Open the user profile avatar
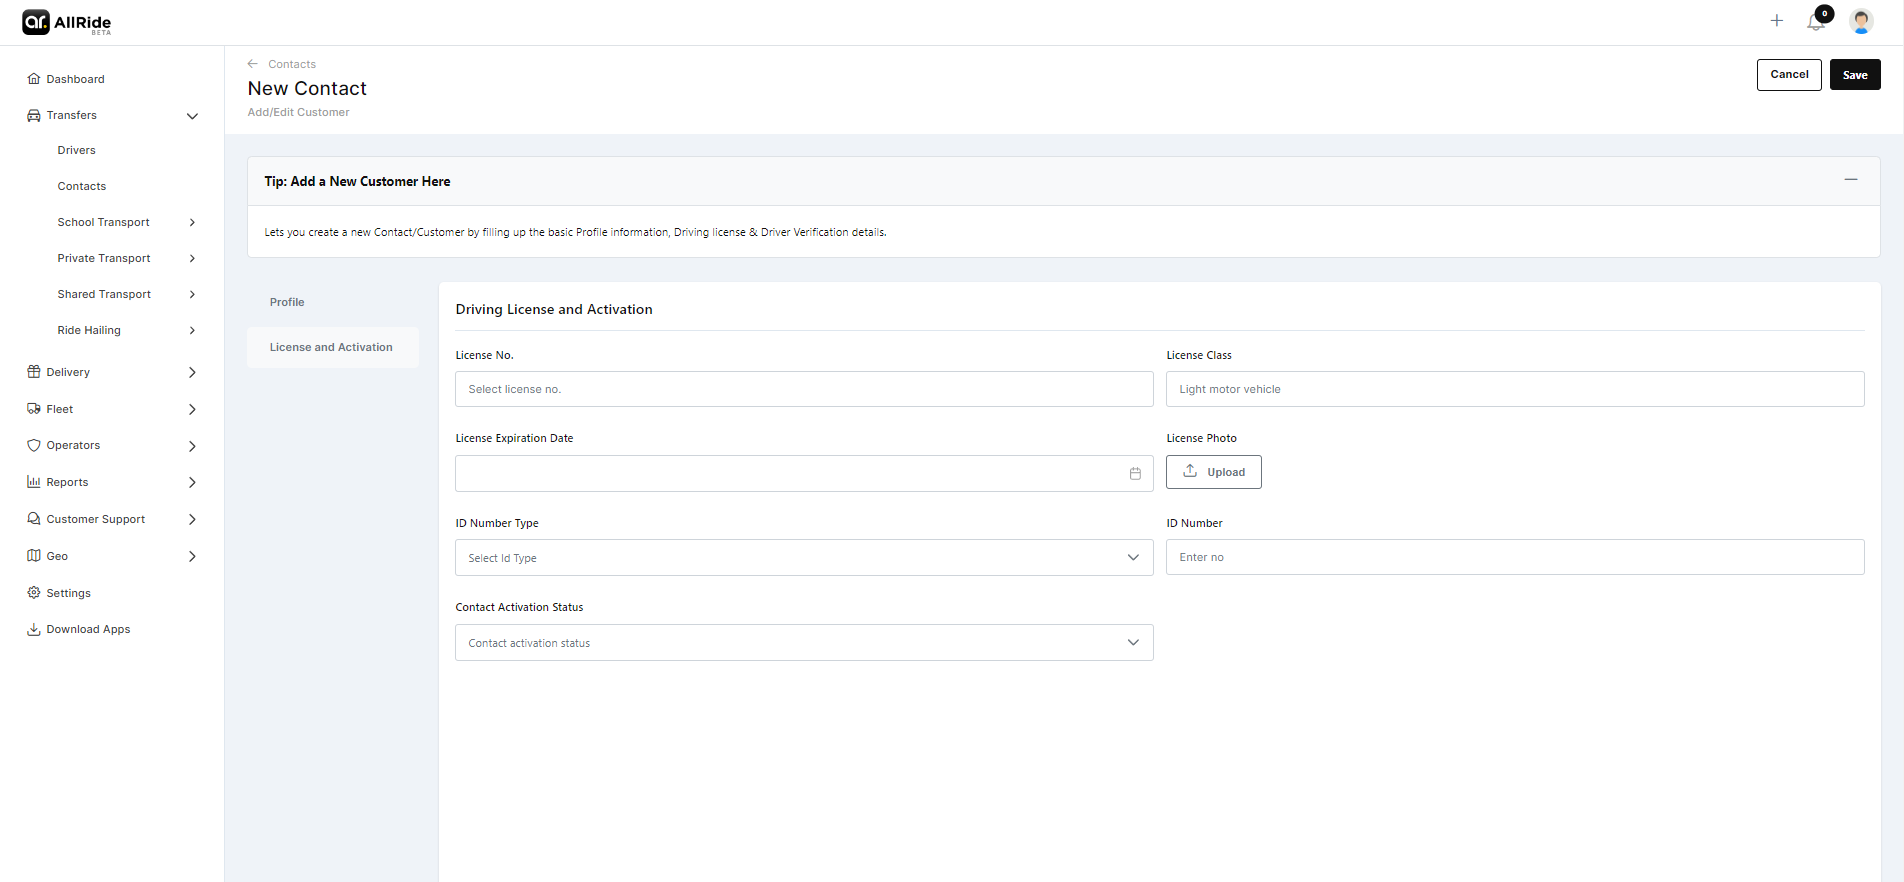This screenshot has width=1904, height=882. pos(1860,22)
